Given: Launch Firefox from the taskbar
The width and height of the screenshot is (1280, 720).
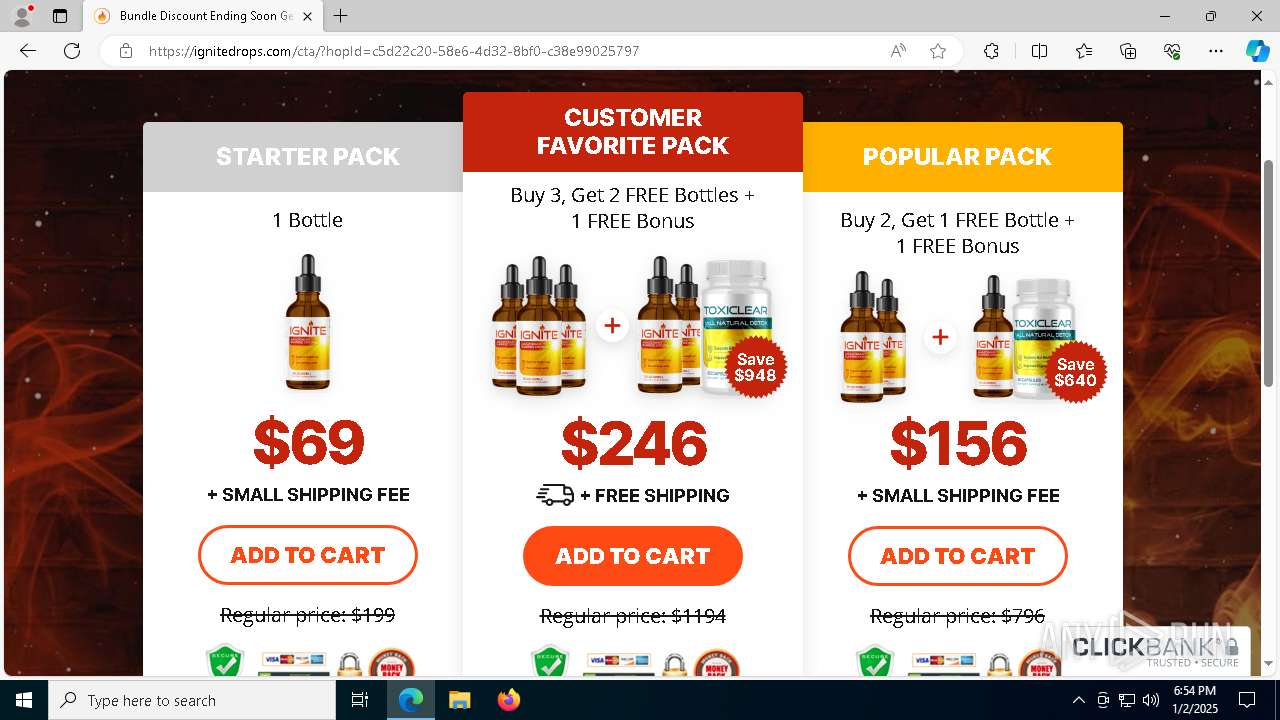Looking at the screenshot, I should [x=509, y=700].
